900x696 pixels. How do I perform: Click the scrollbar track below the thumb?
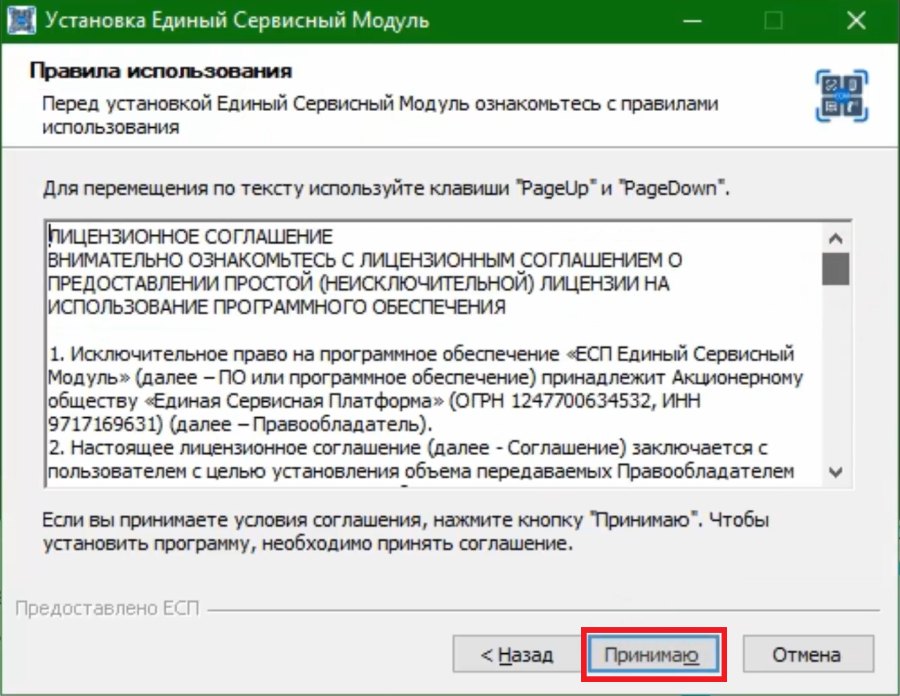(836, 372)
